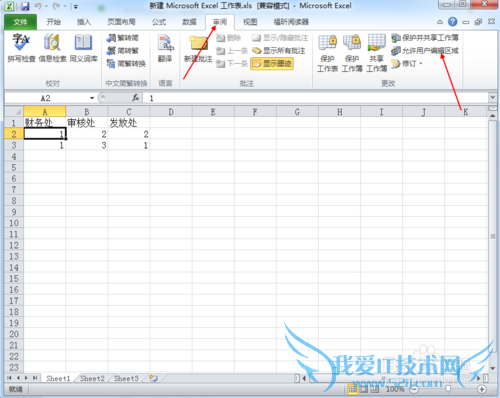Viewport: 500px width, 398px height.
Task: Click the Redo arrow in quick access toolbar
Action: tap(56, 6)
